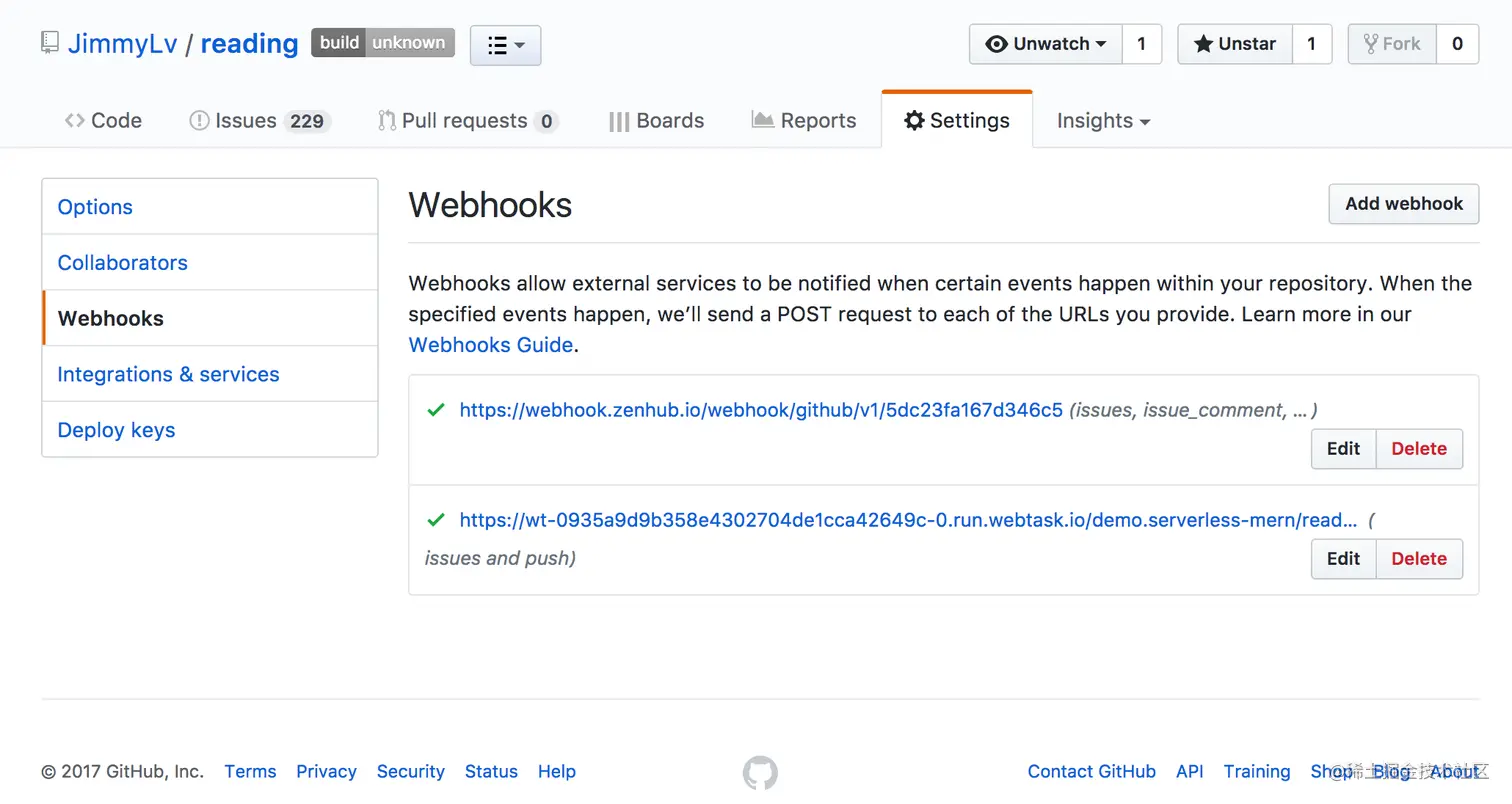
Task: Open the Boards tab
Action: [656, 121]
